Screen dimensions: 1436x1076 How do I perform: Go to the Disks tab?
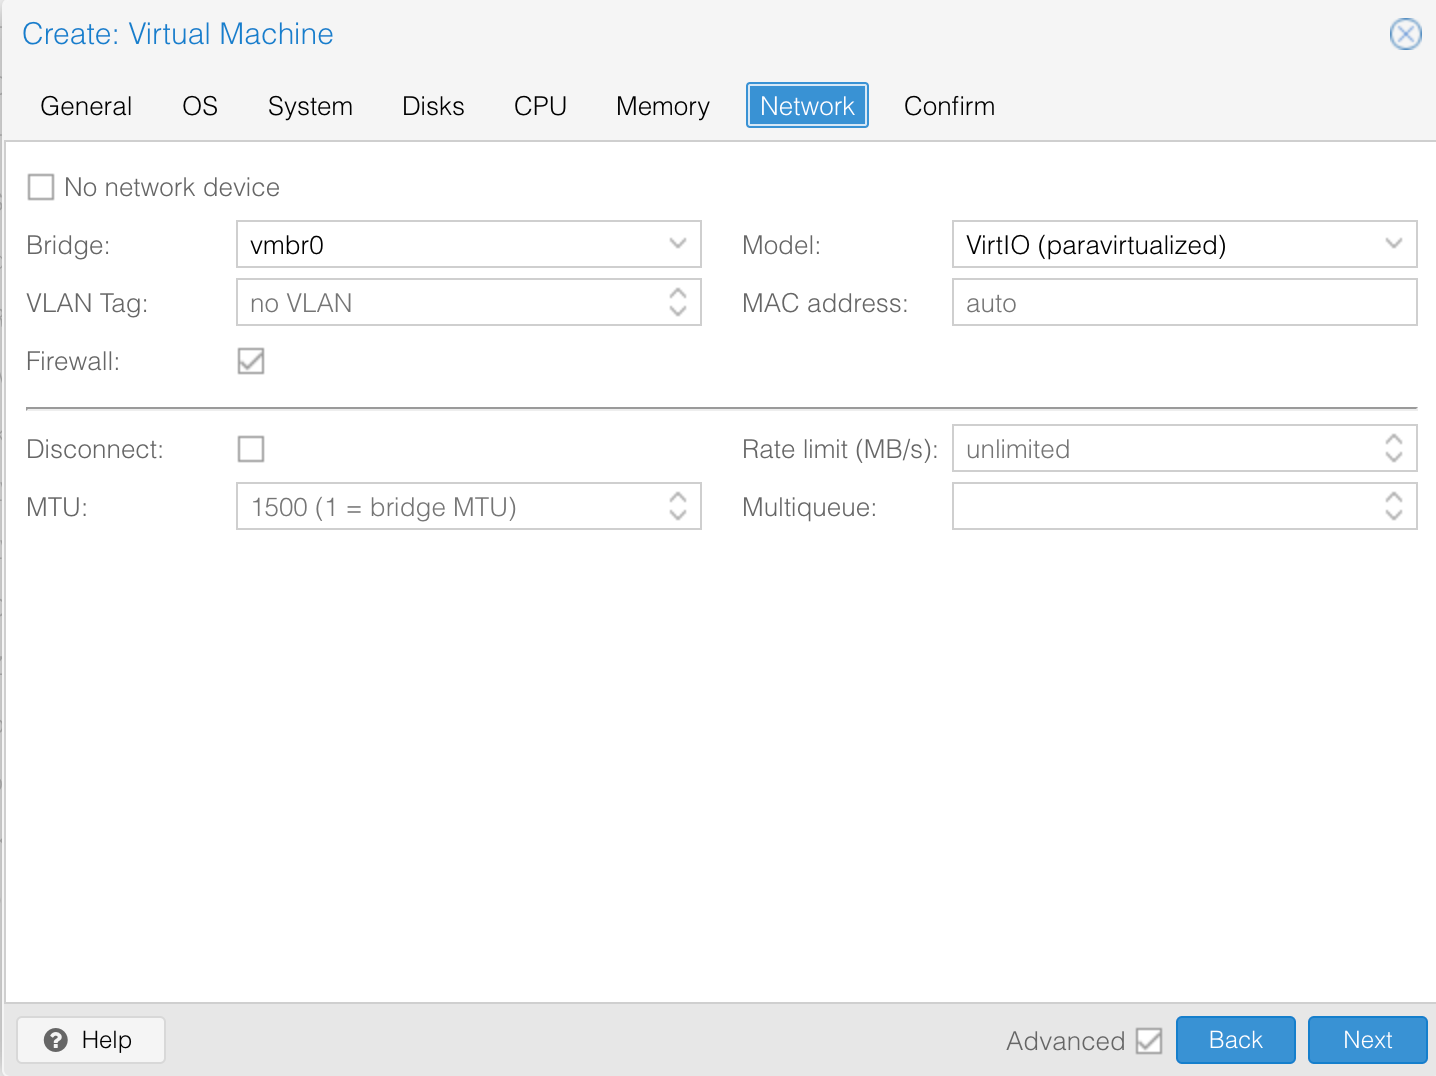433,106
